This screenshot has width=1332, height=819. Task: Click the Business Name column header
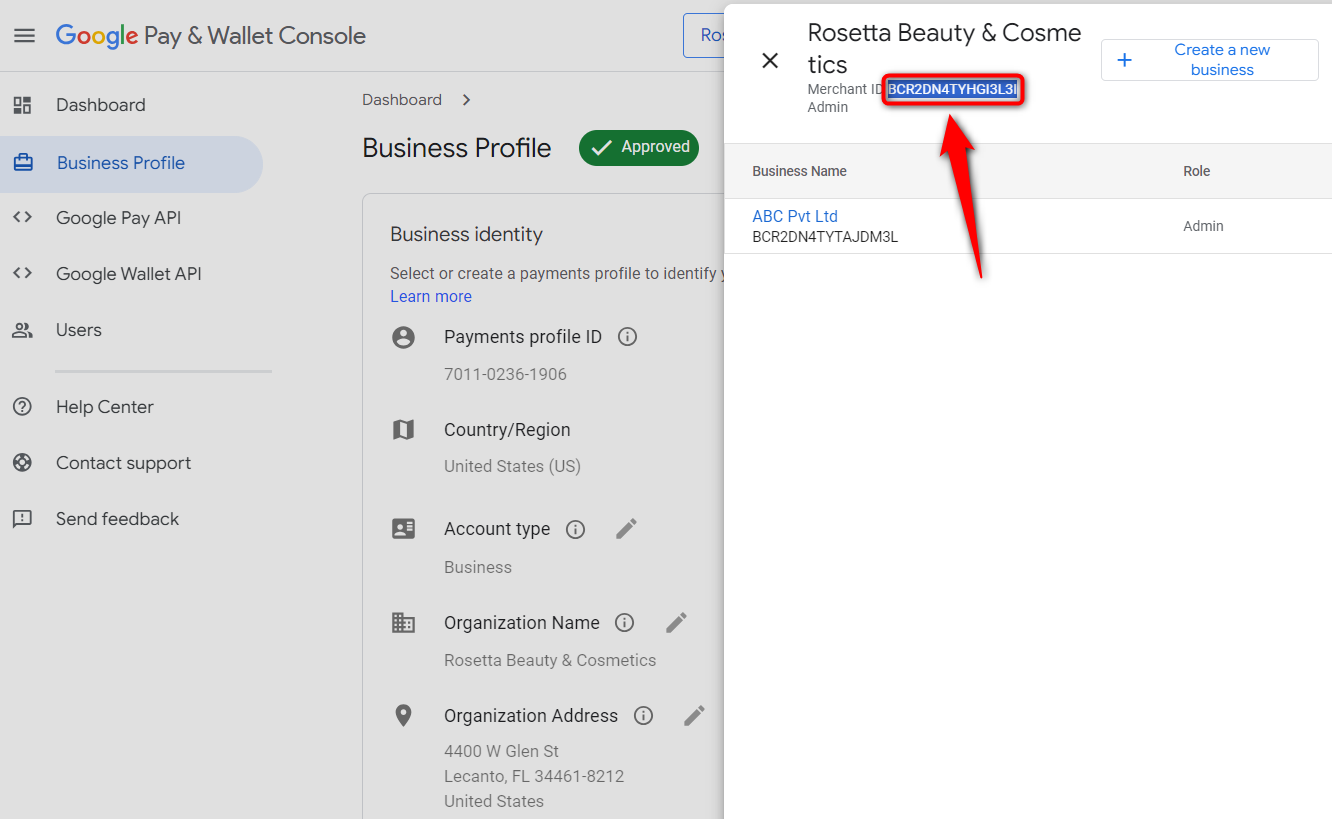coord(799,171)
